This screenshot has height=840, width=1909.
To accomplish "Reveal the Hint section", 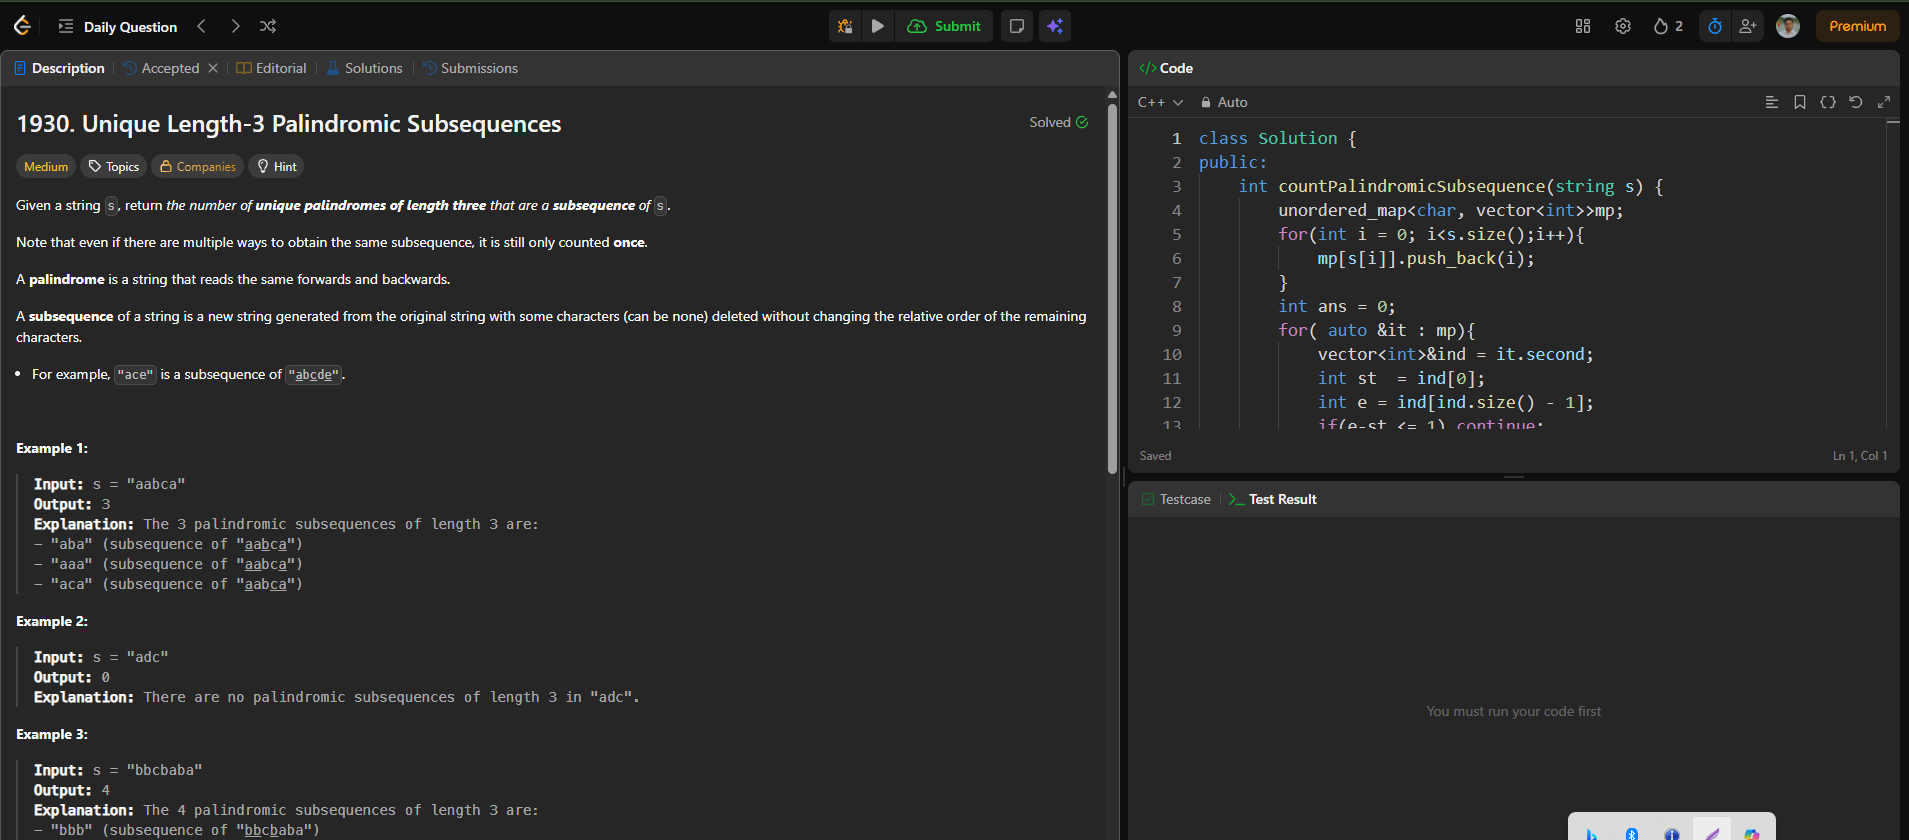I will pyautogui.click(x=277, y=167).
